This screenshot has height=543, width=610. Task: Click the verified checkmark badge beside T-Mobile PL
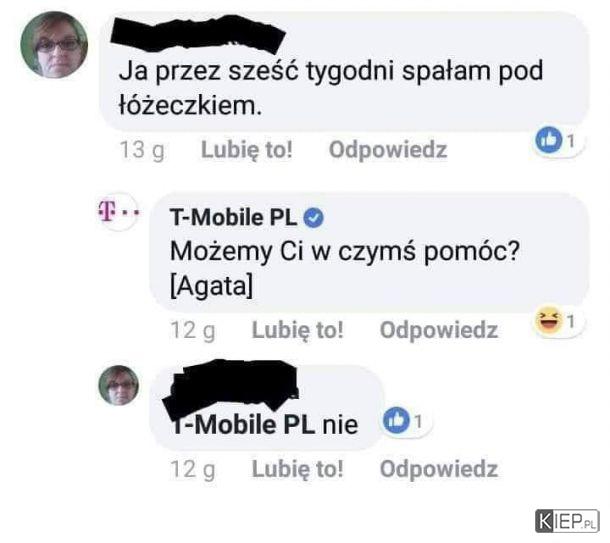(314, 217)
